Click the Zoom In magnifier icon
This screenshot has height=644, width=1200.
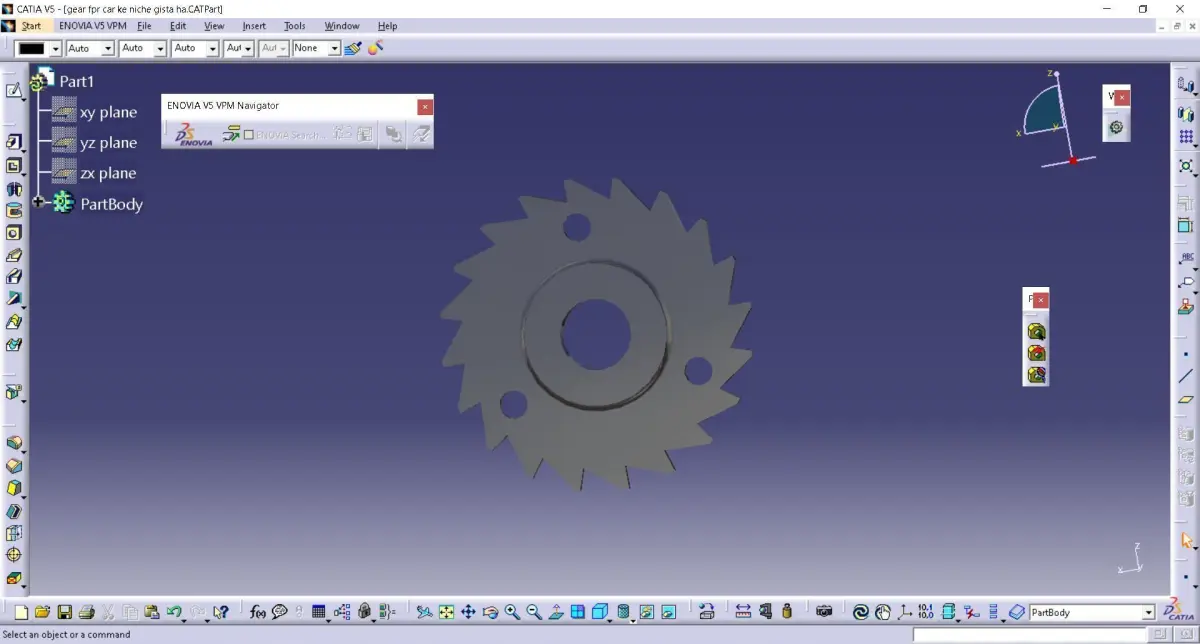pos(512,612)
